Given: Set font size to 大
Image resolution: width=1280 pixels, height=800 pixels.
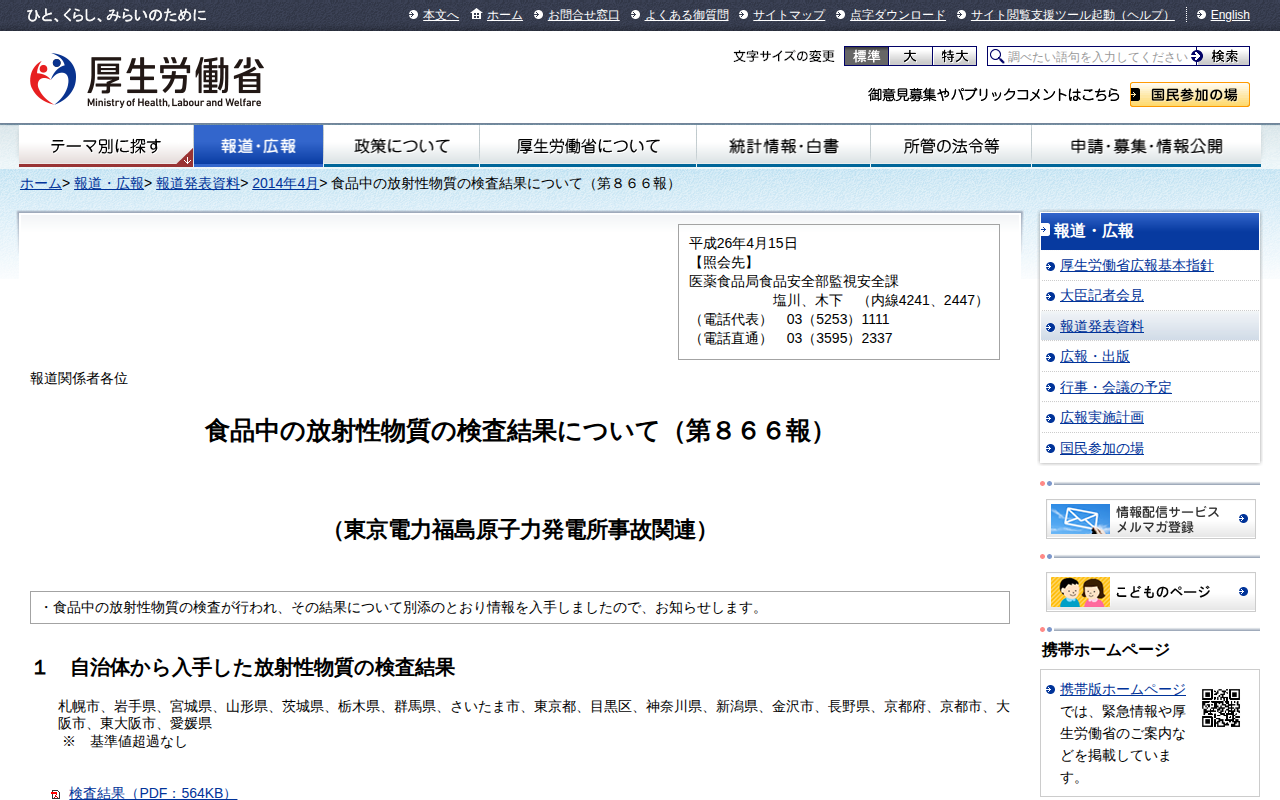Looking at the screenshot, I should tap(910, 56).
